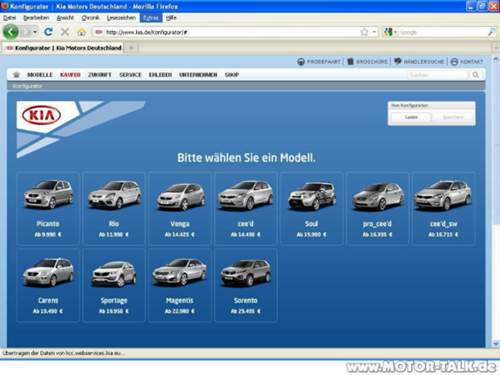
Task: Open the Chronik menu
Action: (90, 18)
